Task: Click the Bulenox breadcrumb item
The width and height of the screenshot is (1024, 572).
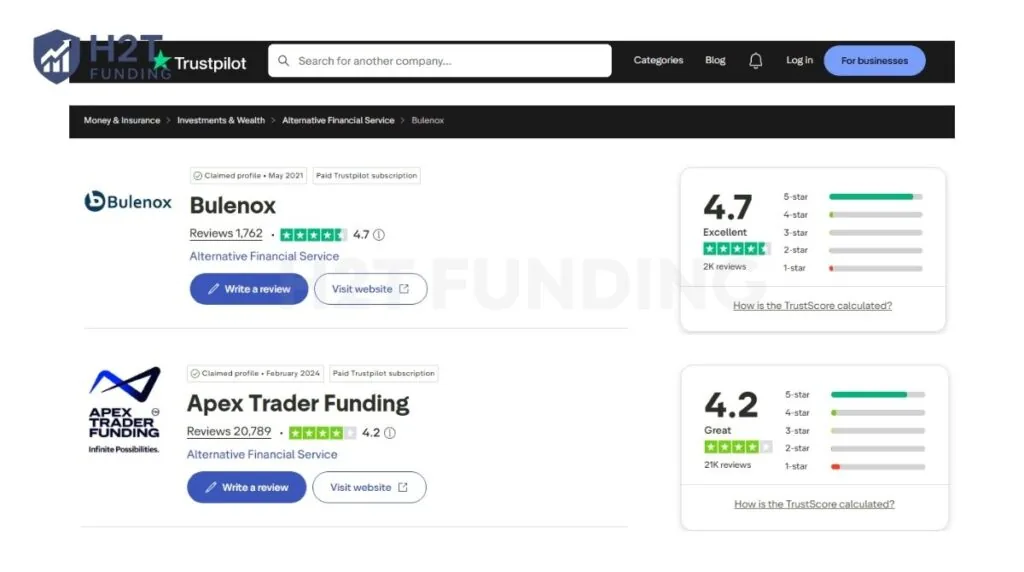Action: point(428,120)
